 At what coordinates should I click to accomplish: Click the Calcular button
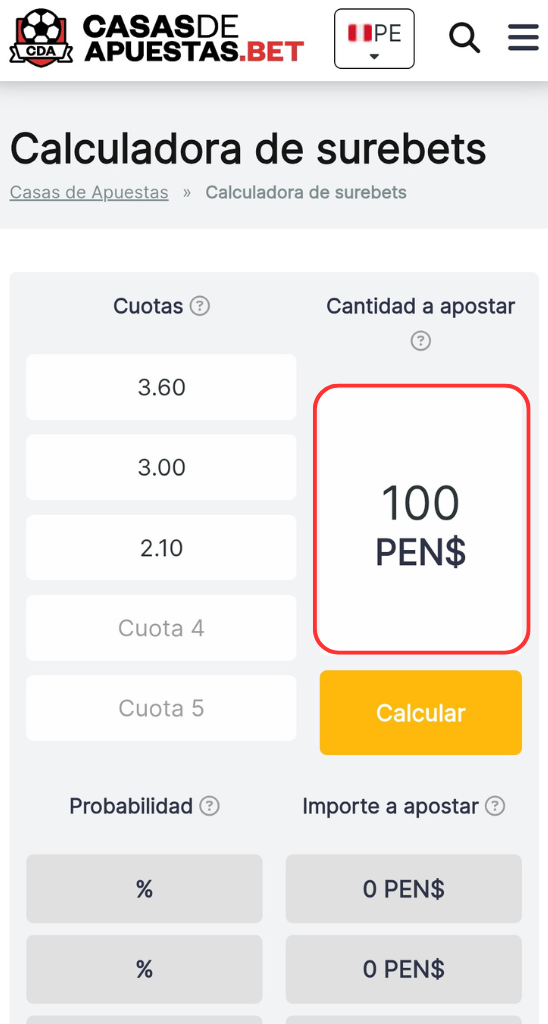421,712
